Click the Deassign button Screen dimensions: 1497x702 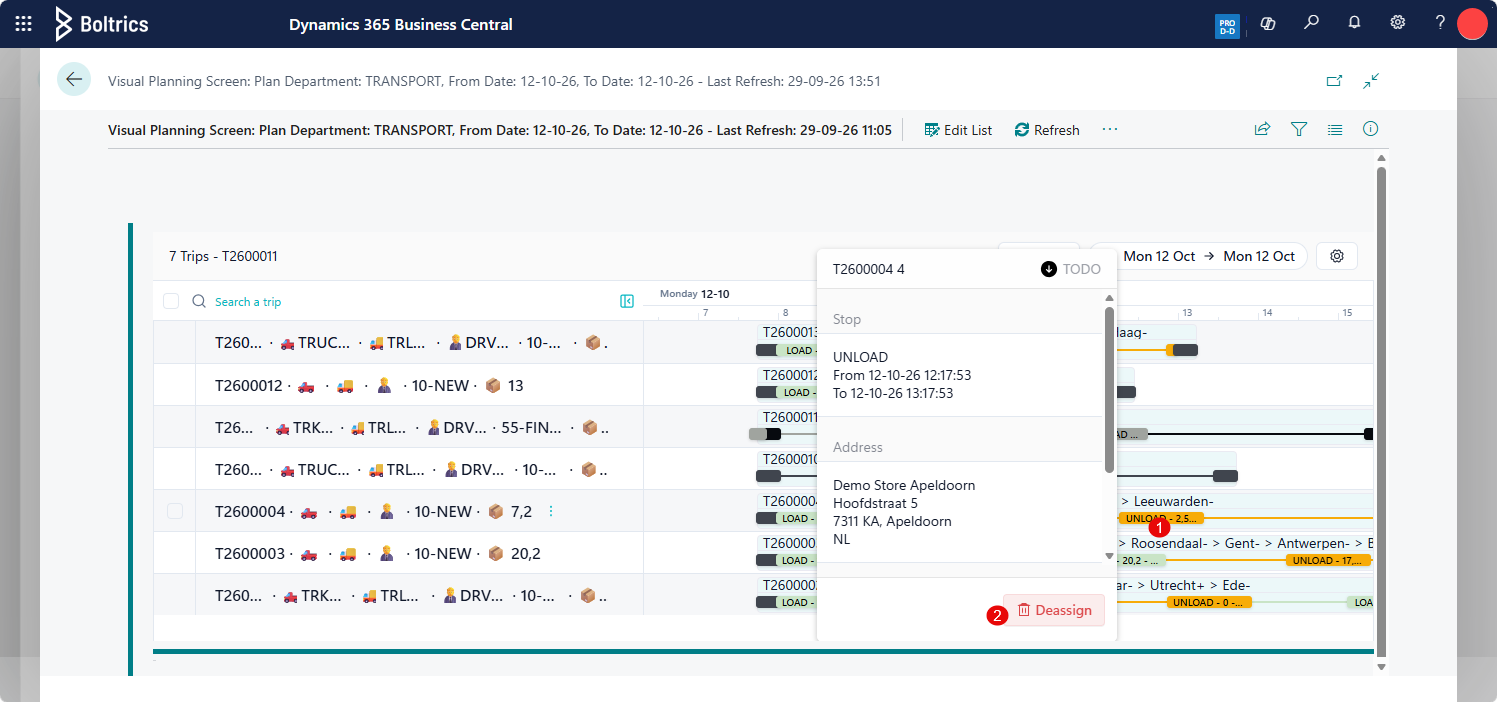point(1054,610)
